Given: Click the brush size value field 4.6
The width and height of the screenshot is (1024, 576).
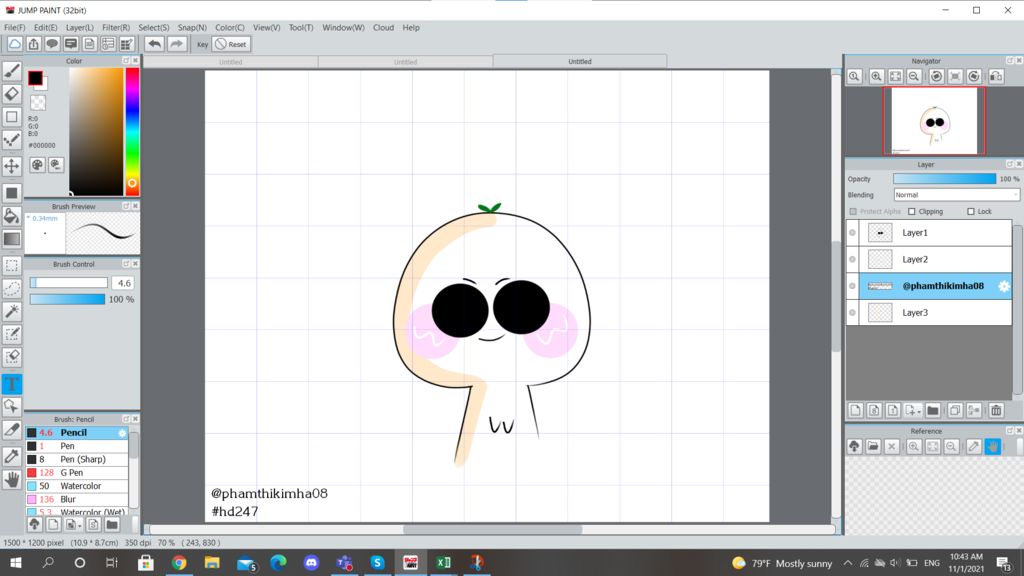Looking at the screenshot, I should [x=123, y=283].
